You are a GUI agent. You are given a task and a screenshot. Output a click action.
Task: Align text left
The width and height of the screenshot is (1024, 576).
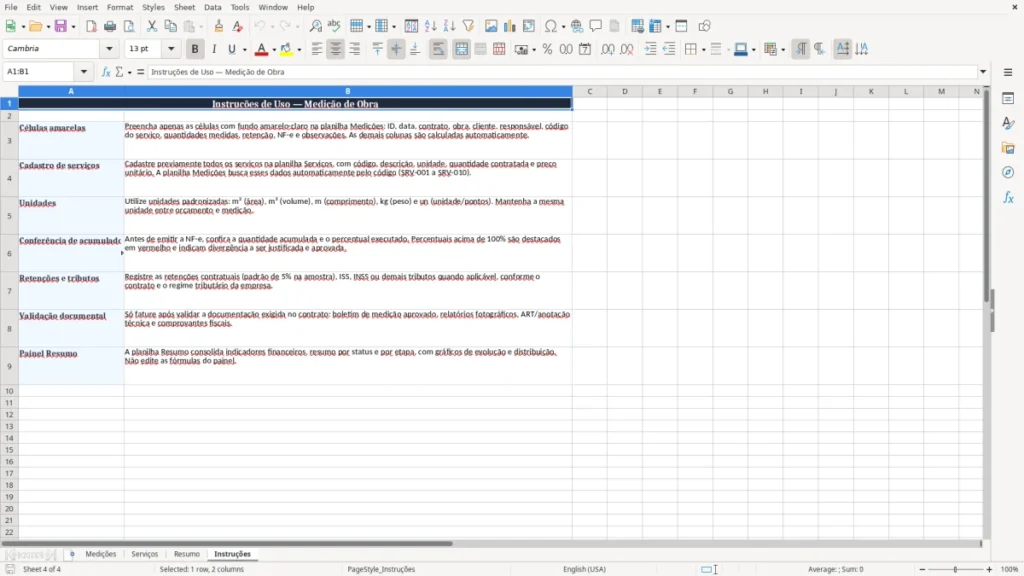317,49
